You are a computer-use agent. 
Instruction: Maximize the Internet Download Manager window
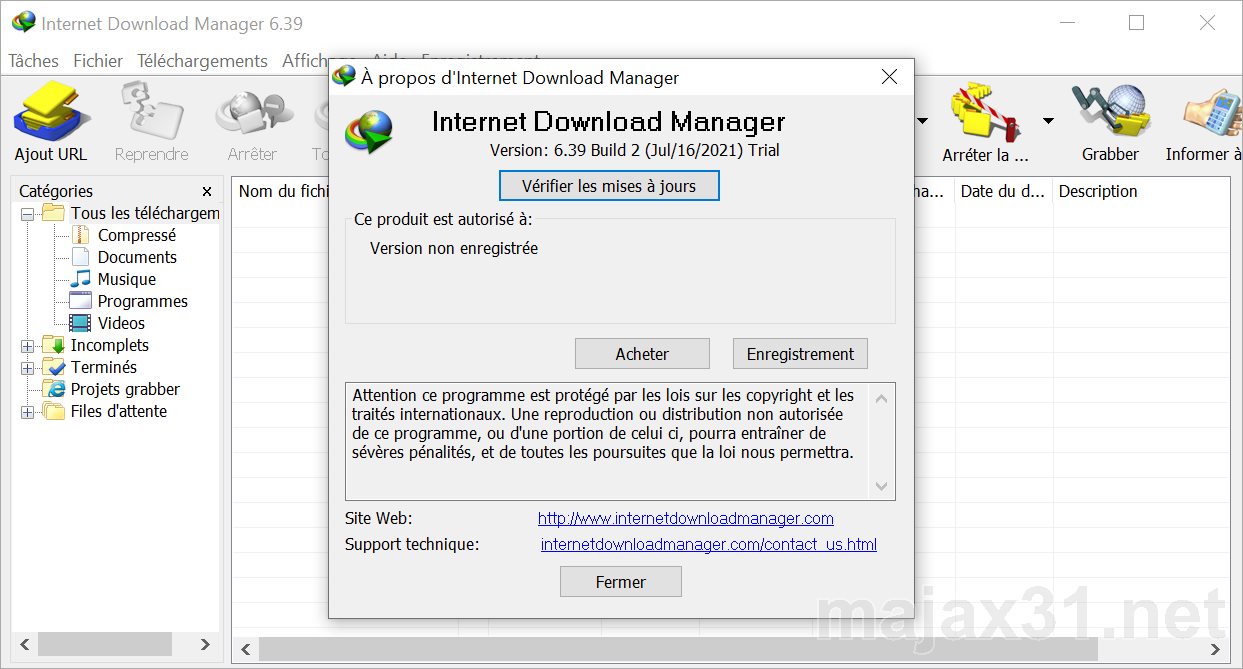[1136, 22]
